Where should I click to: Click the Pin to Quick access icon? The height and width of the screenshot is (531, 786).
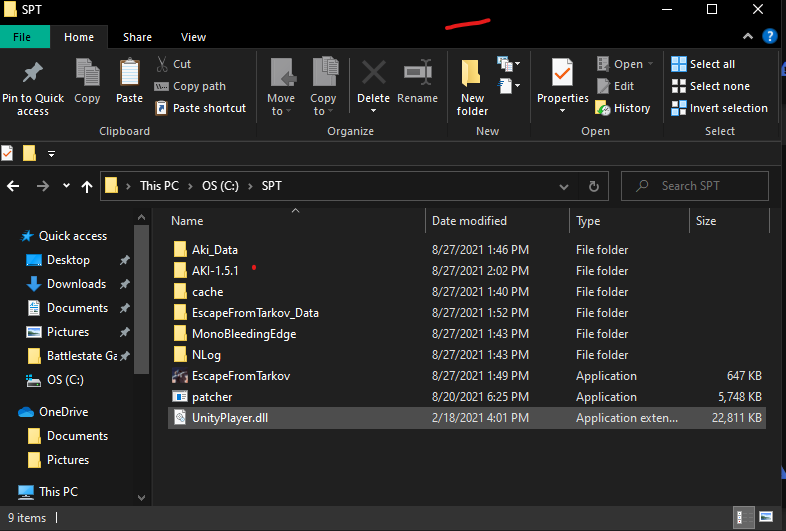[x=33, y=73]
